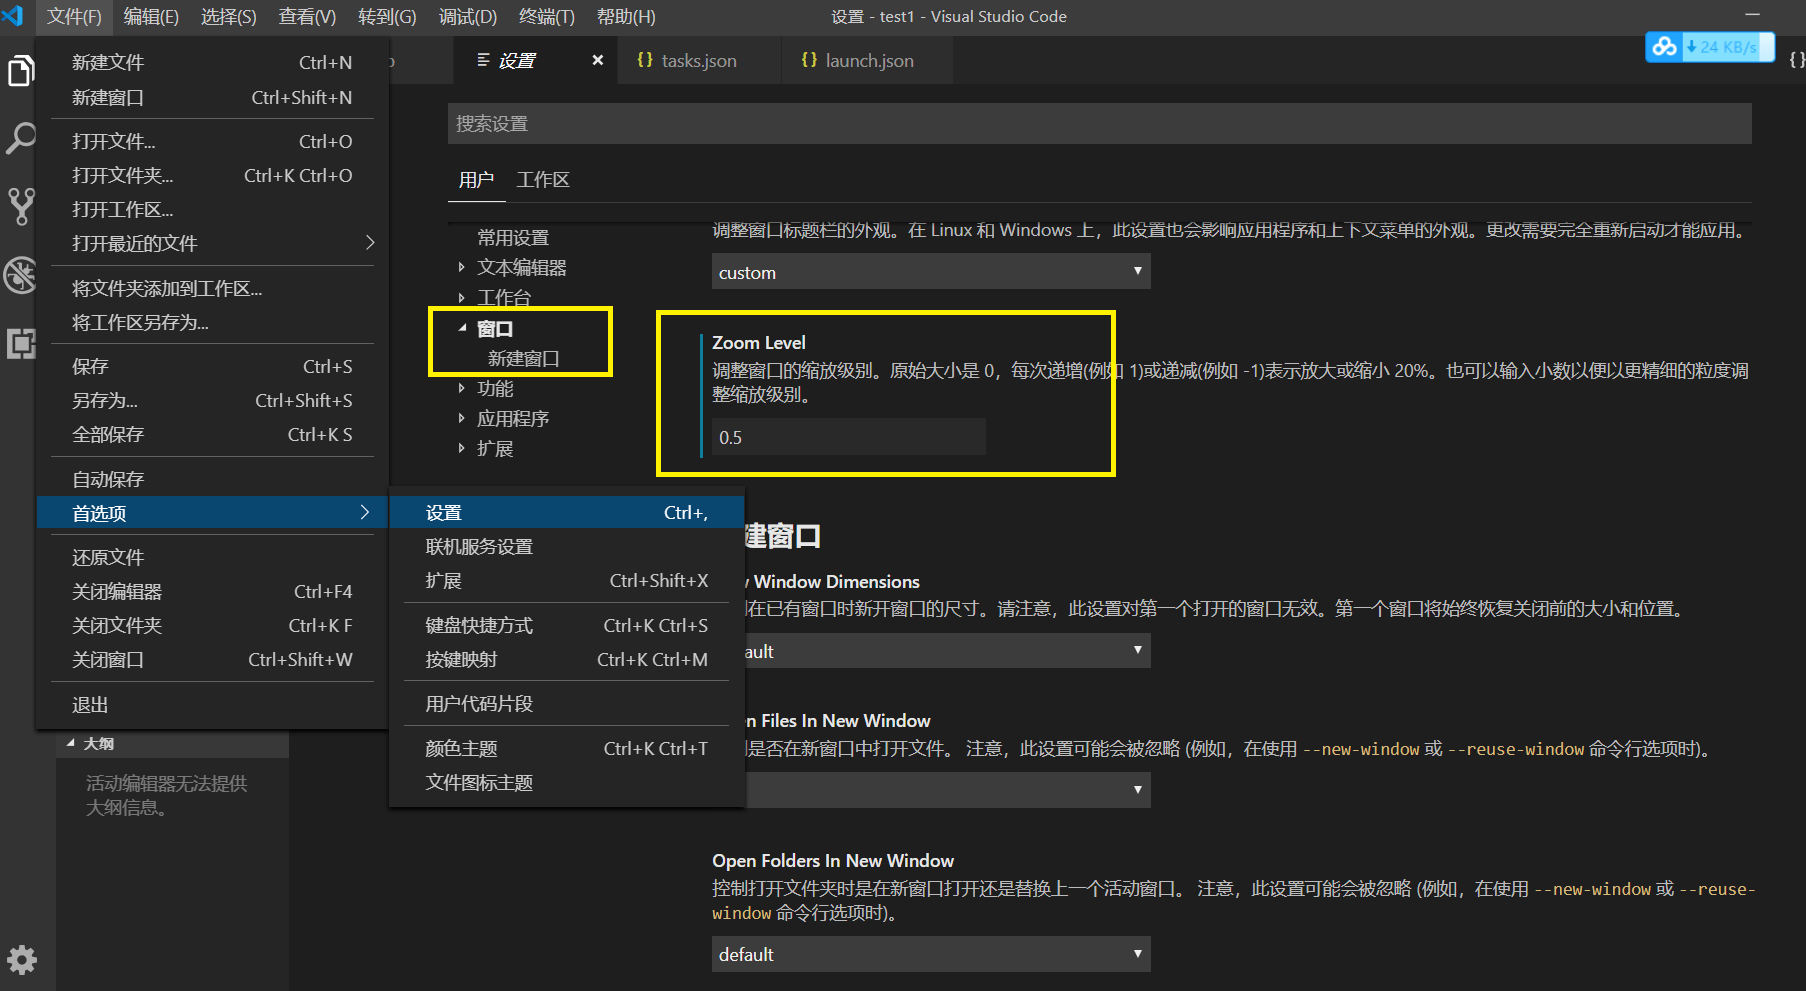The width and height of the screenshot is (1806, 991).
Task: Toggle 自动保存 in the File menu
Action: tap(212, 479)
